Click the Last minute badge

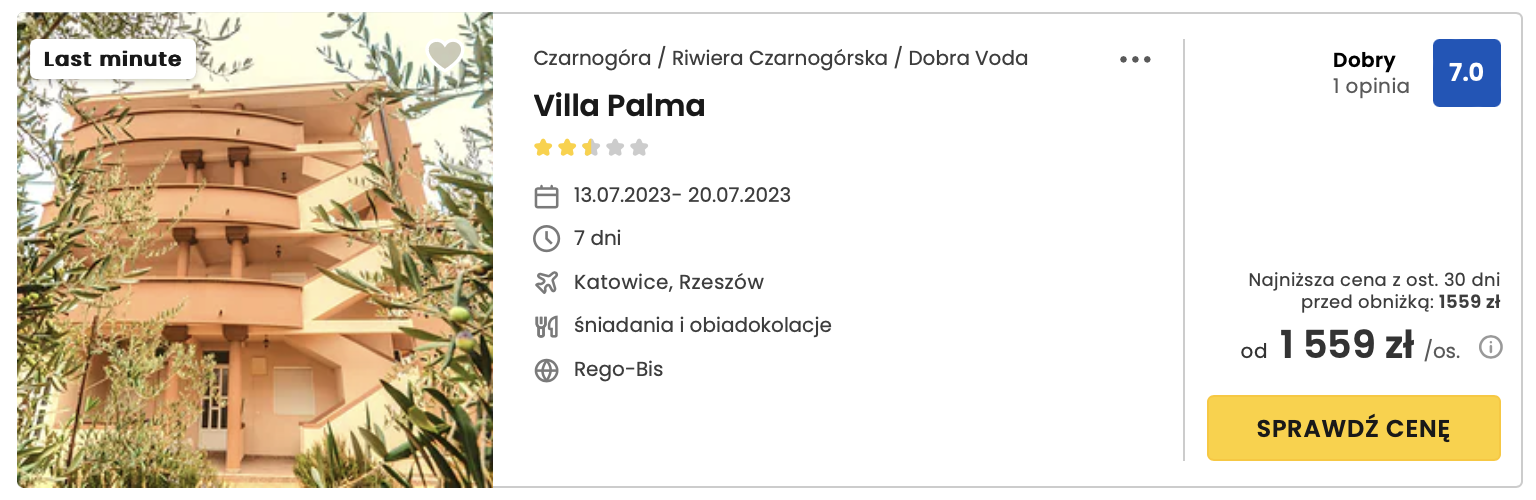coord(112,59)
